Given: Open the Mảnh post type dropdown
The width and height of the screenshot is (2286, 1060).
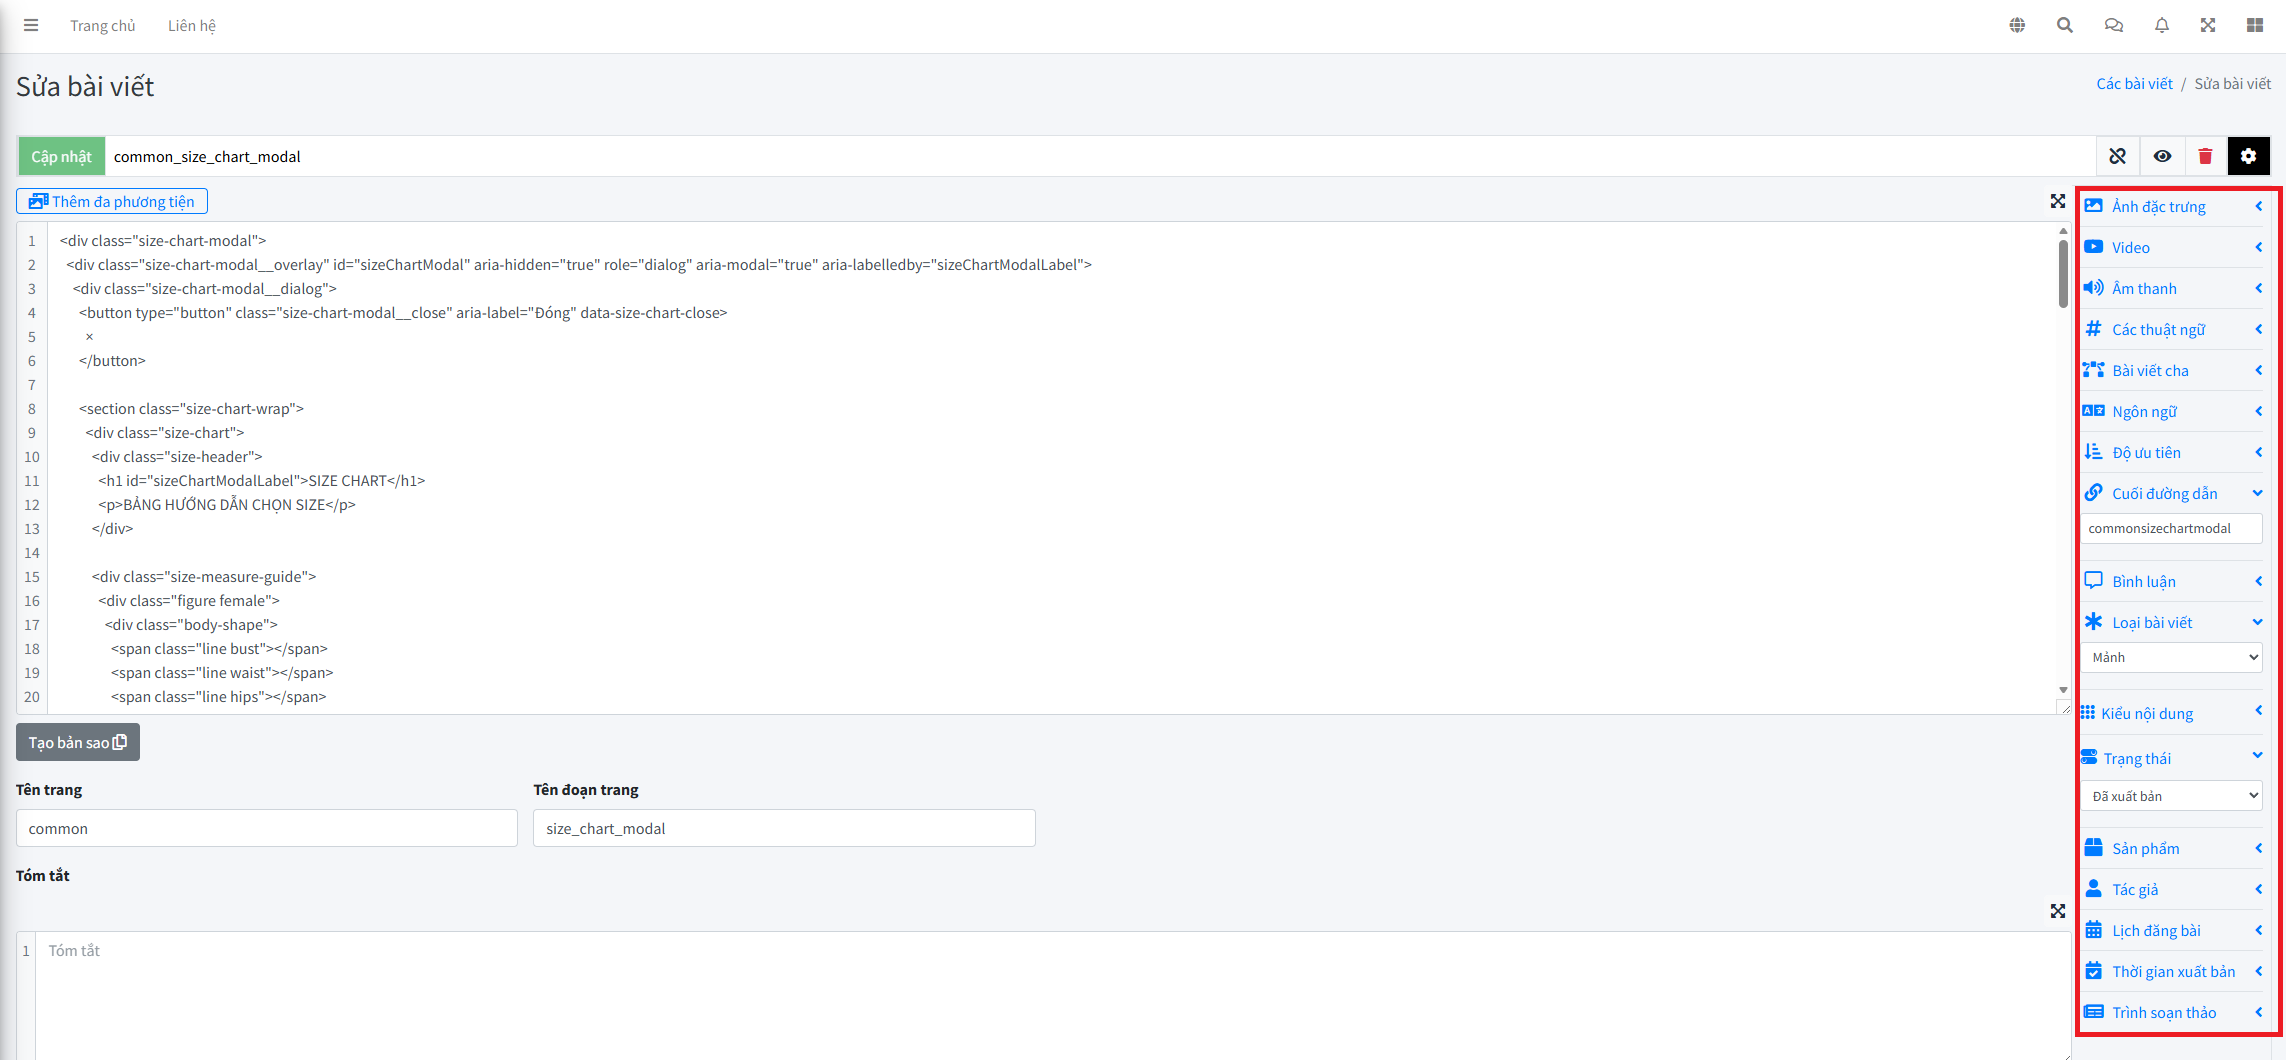Looking at the screenshot, I should pyautogui.click(x=2171, y=657).
